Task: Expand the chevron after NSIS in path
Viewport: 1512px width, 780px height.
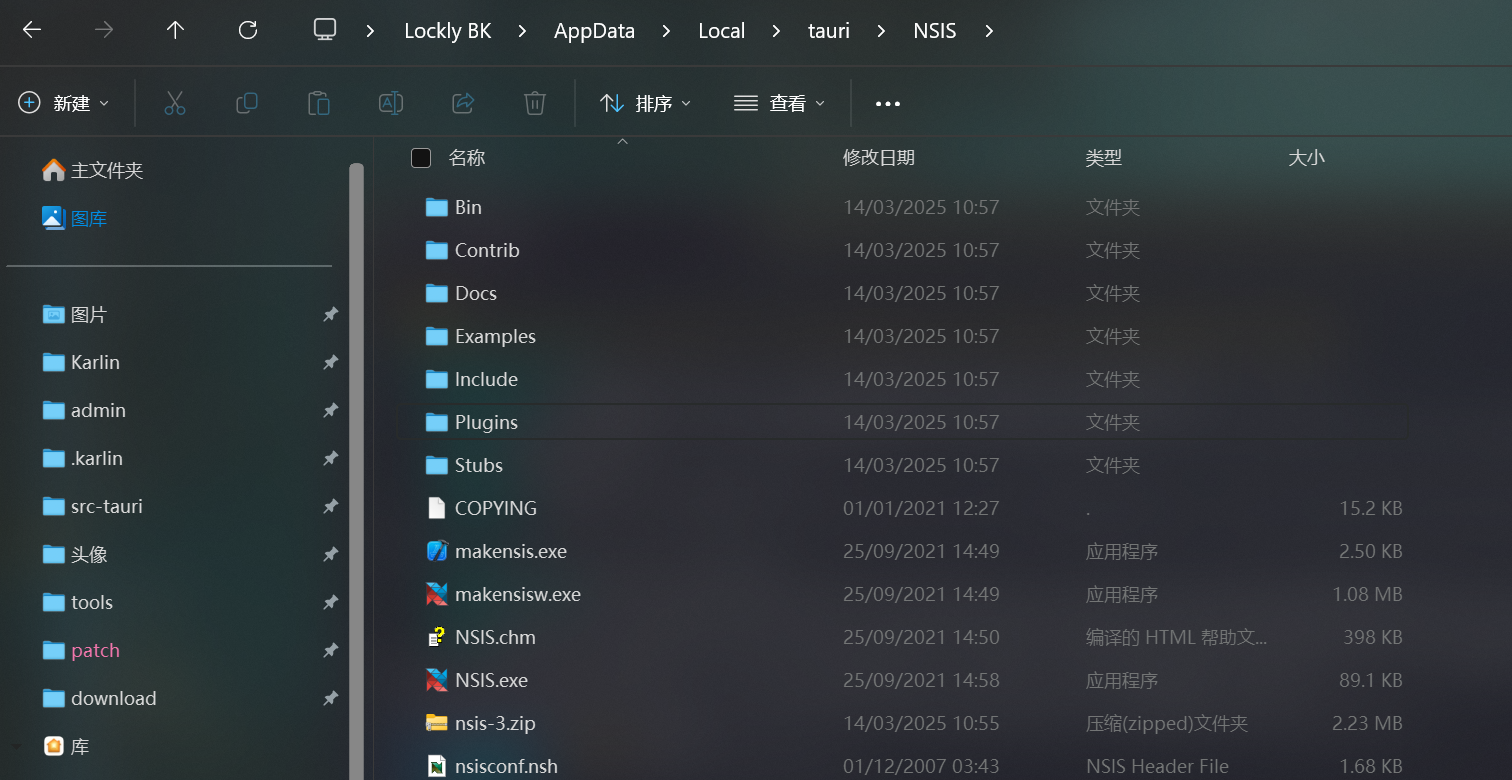Action: coord(989,31)
